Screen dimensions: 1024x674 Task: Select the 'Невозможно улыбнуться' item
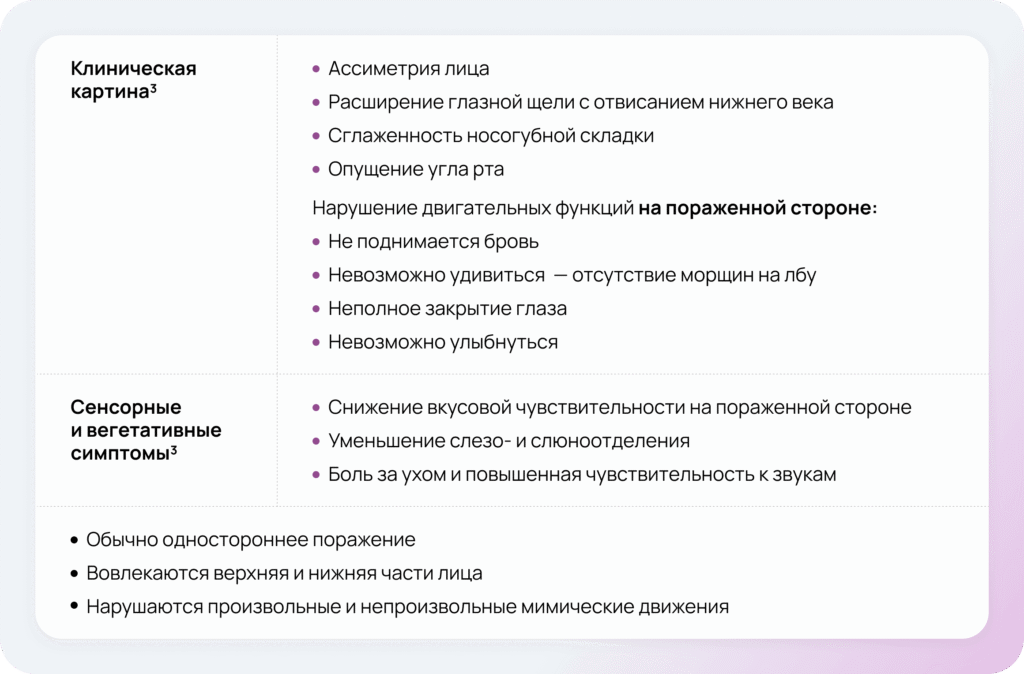pyautogui.click(x=442, y=342)
